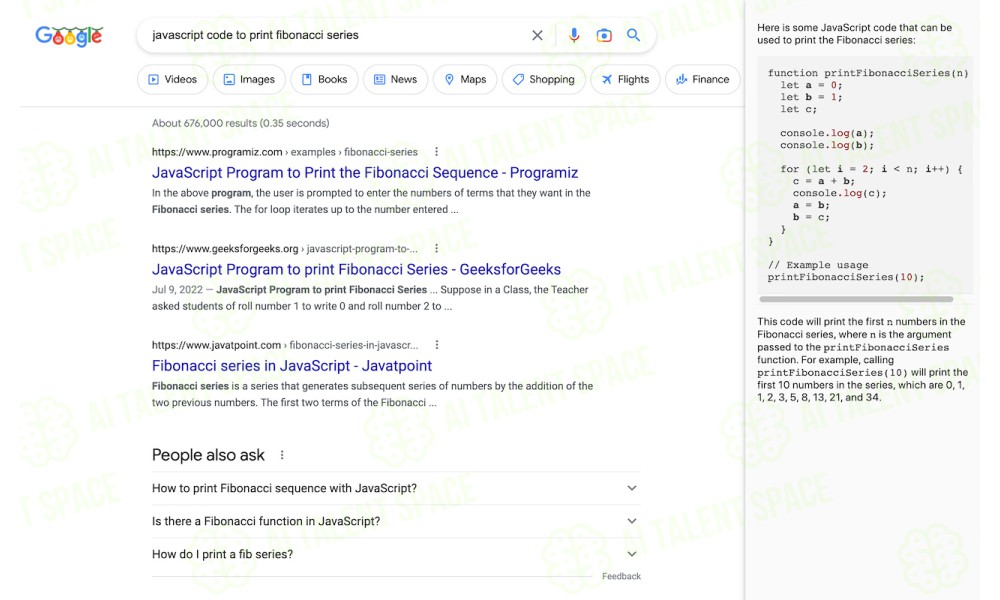Open the Programiz Fibonacci Sequence result
This screenshot has height=600, width=1000.
[x=365, y=173]
